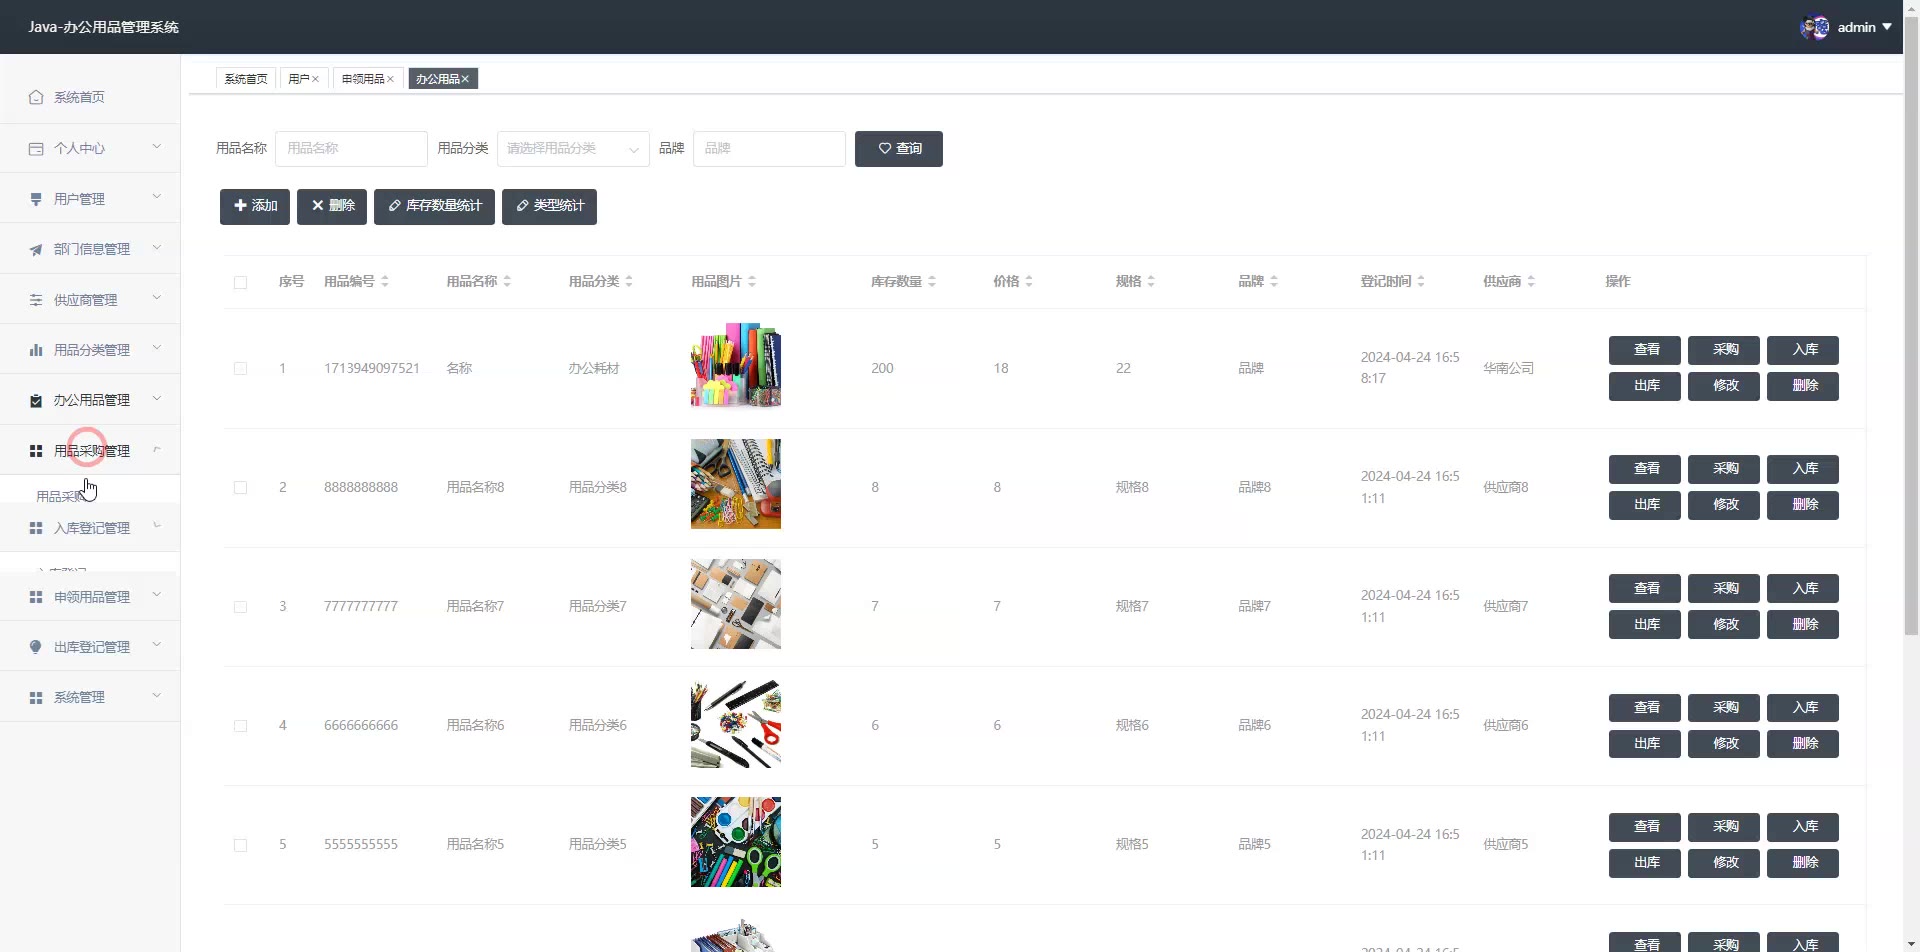1920x952 pixels.
Task: Click the paper-plane icon for 部门信息管理
Action: click(36, 249)
